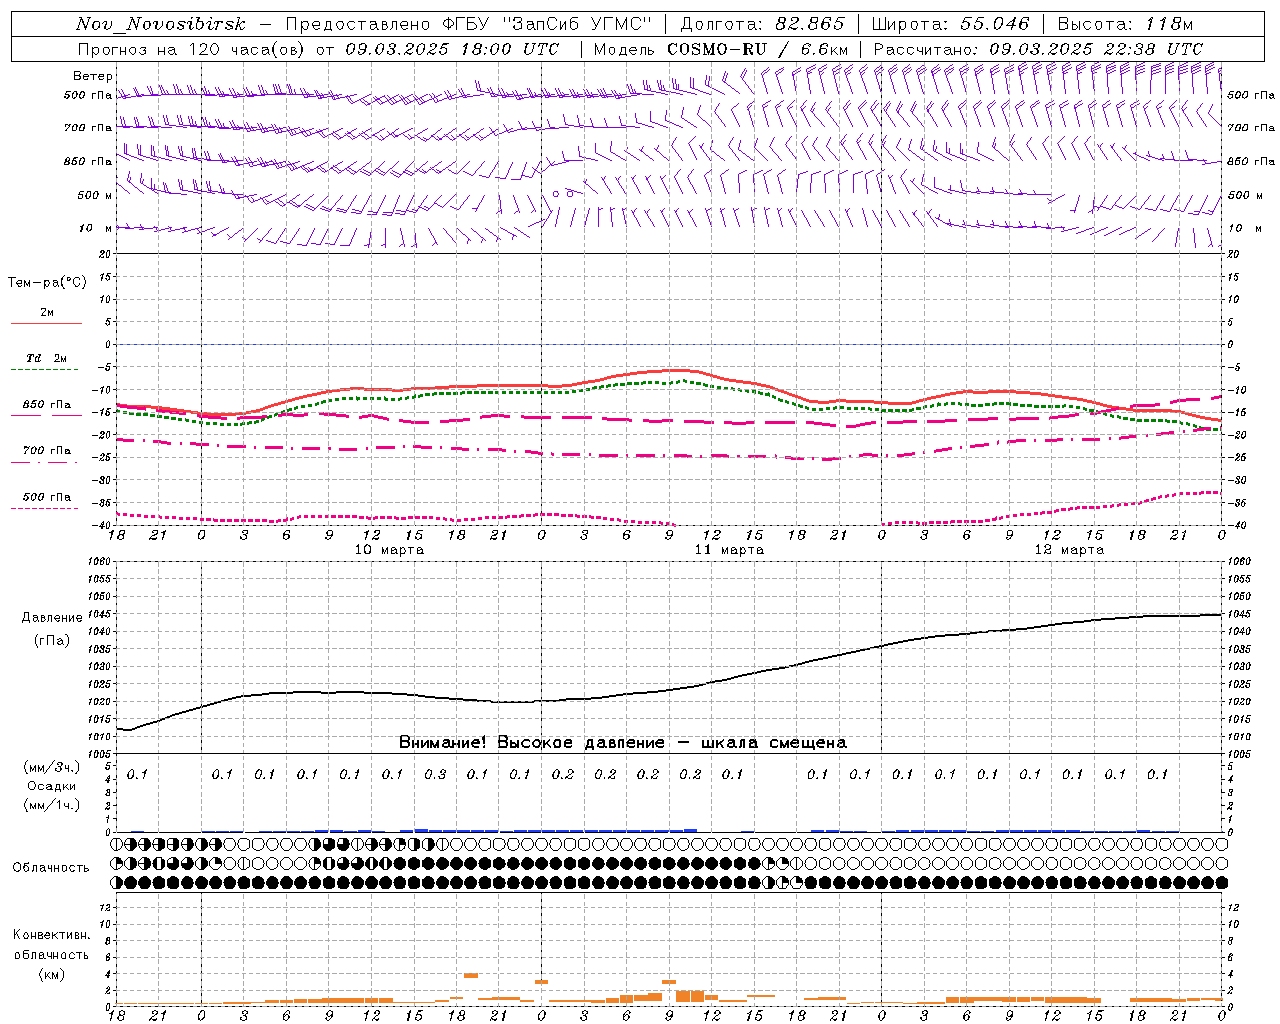
Task: Select the 'Долгота: 82.865' longitude value
Action: click(762, 24)
